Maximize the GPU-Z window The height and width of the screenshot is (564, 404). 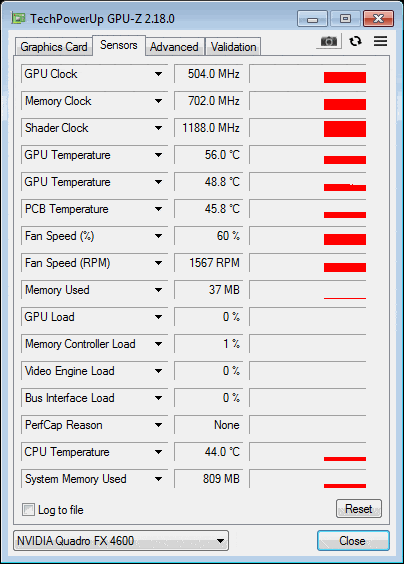click(345, 18)
